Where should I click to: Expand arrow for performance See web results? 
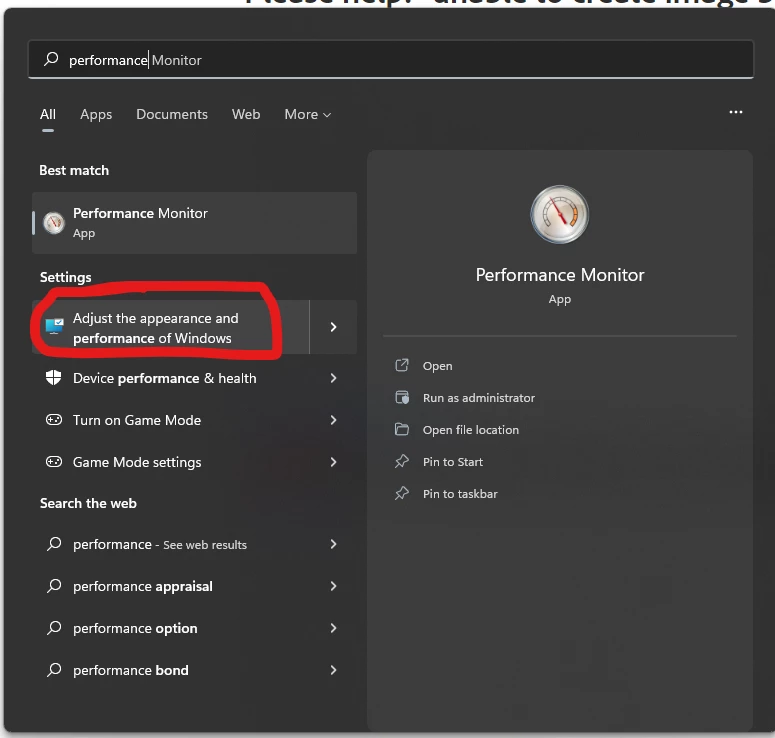coord(333,544)
